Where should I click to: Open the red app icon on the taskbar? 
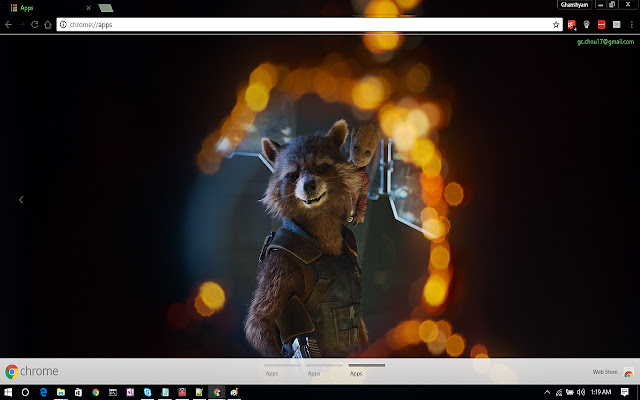pyautogui.click(x=182, y=392)
